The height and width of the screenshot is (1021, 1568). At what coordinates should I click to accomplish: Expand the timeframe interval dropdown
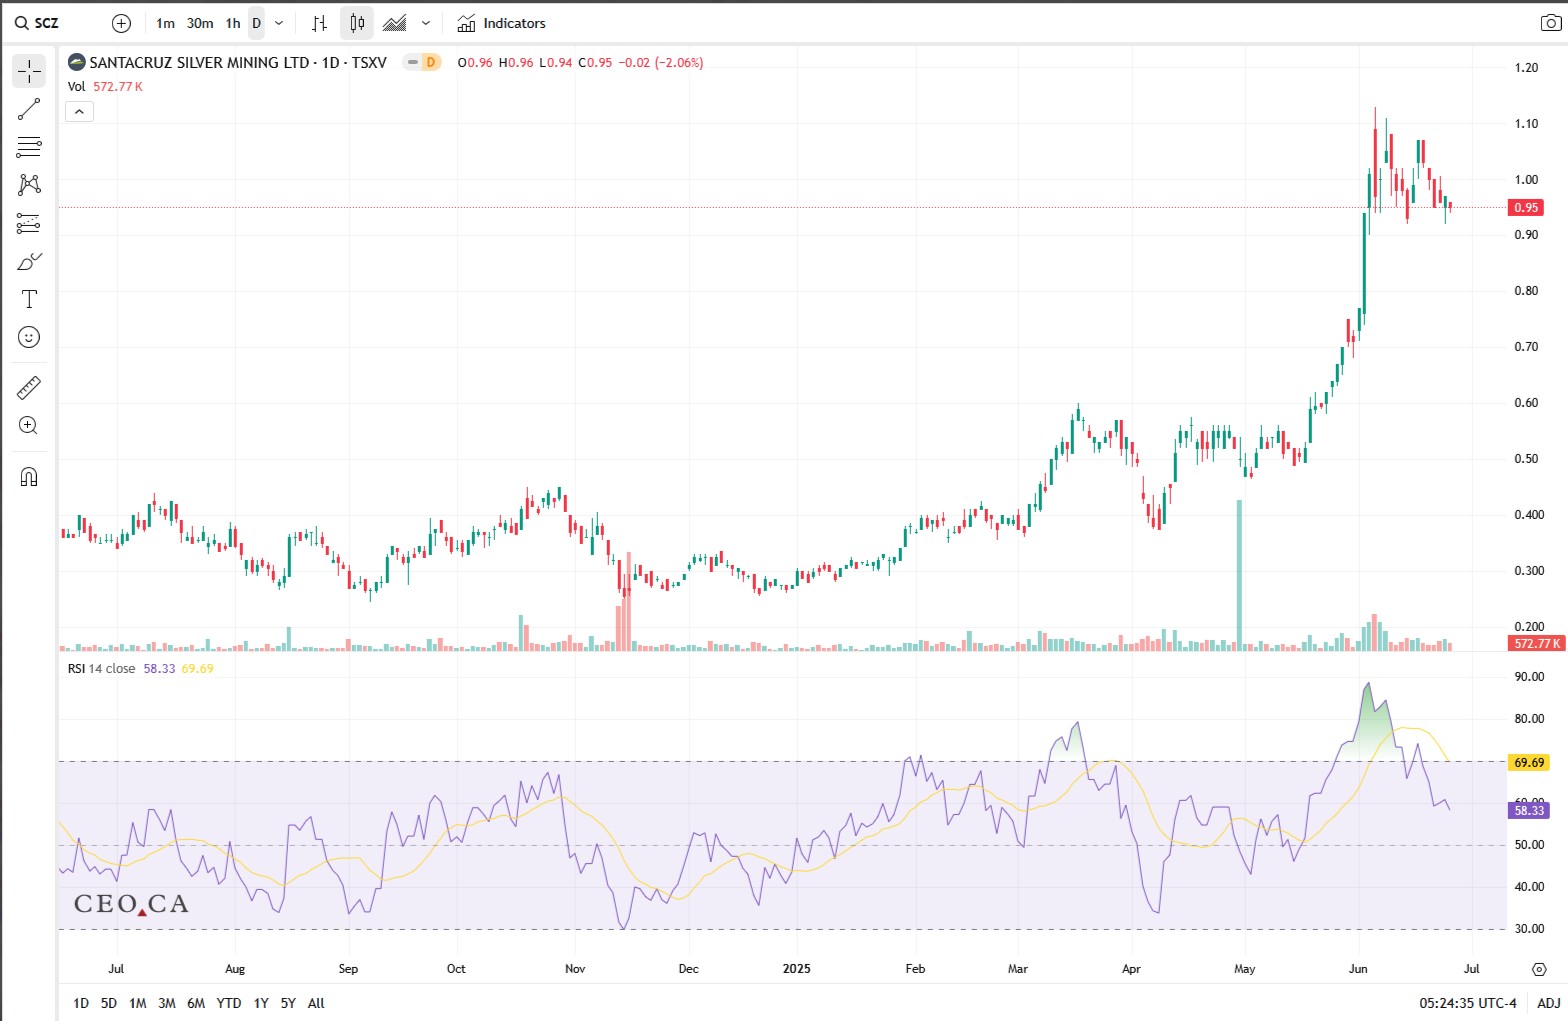click(x=279, y=23)
